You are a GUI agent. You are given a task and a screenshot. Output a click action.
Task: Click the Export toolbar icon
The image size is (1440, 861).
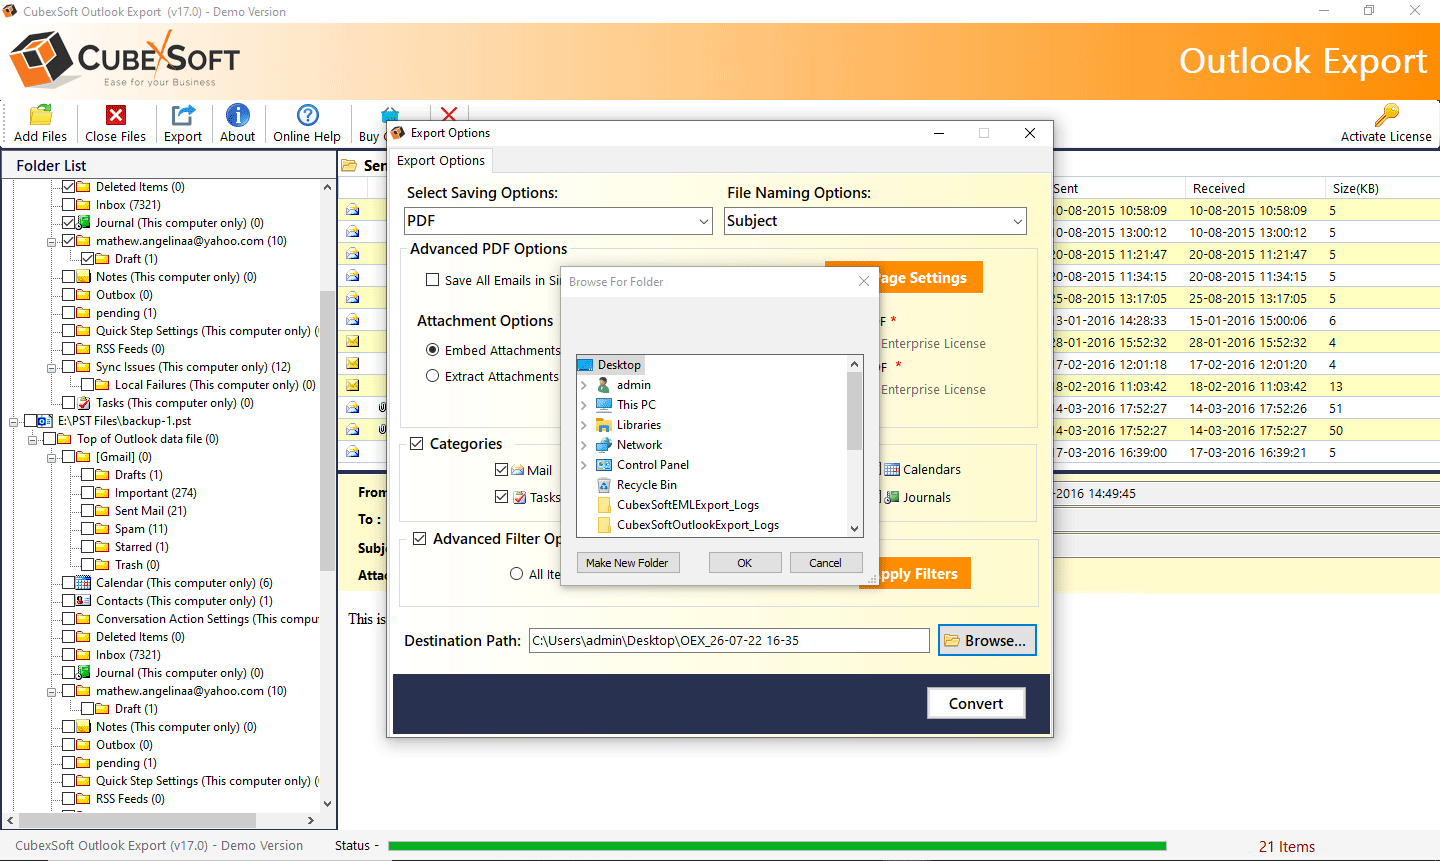click(x=183, y=116)
